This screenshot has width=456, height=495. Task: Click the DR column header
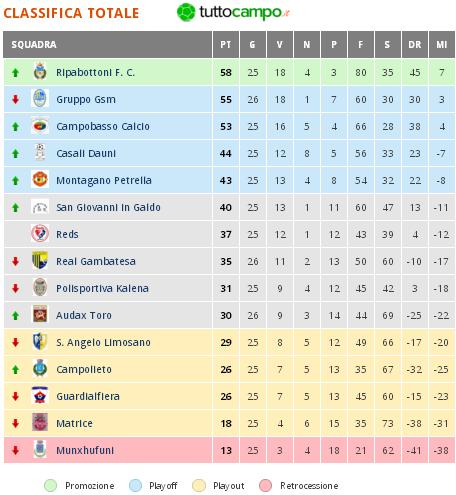click(415, 45)
